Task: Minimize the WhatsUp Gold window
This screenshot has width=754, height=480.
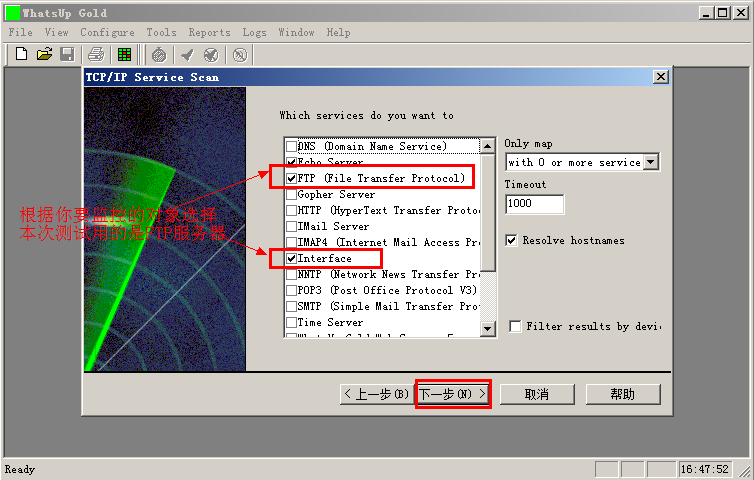Action: point(706,13)
